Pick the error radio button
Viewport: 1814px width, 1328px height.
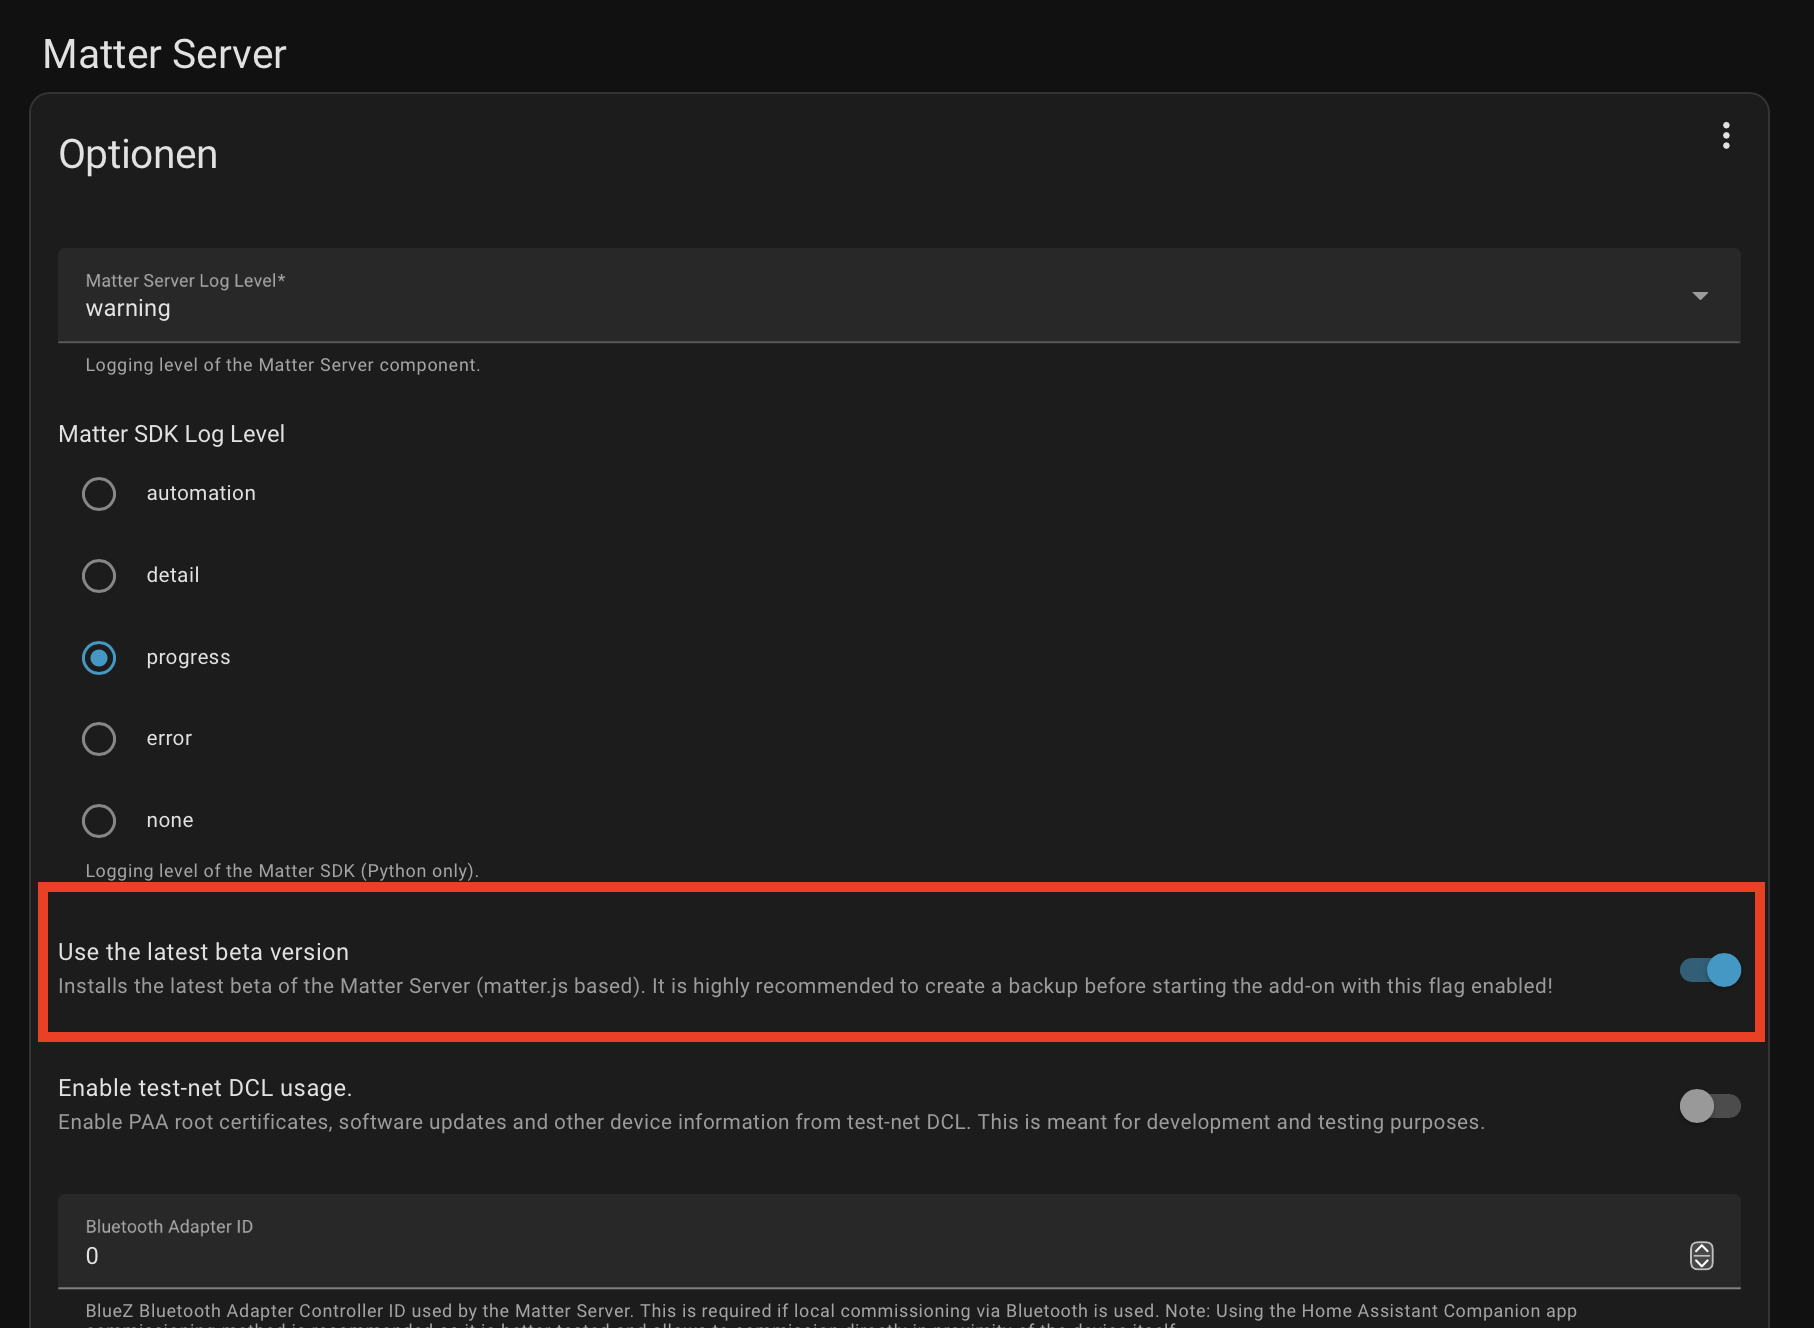click(x=99, y=739)
